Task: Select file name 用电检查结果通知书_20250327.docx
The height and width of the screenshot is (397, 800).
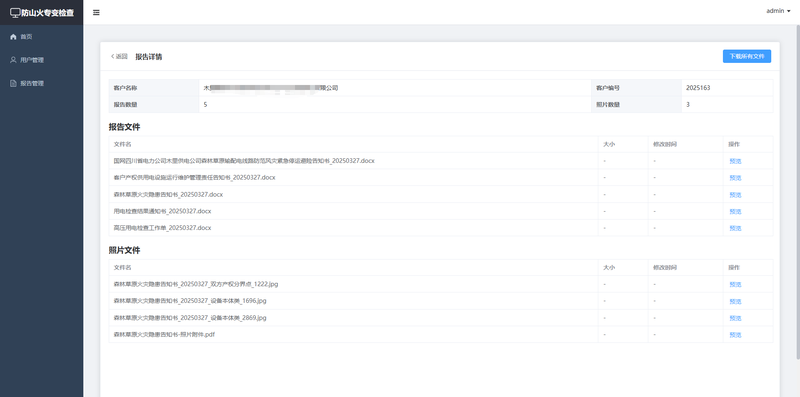Action: pos(162,211)
